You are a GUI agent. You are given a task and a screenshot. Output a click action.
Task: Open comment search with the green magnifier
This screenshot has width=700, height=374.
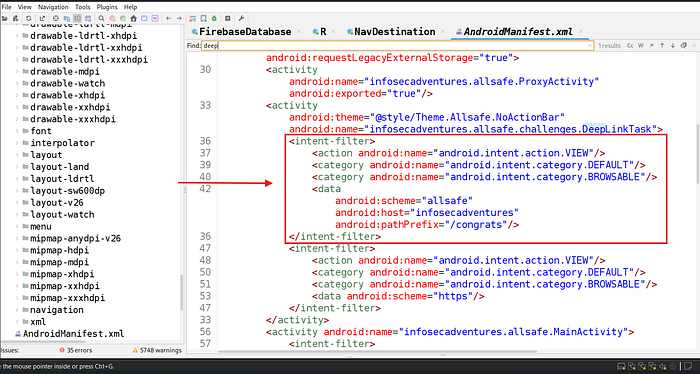(123, 18)
